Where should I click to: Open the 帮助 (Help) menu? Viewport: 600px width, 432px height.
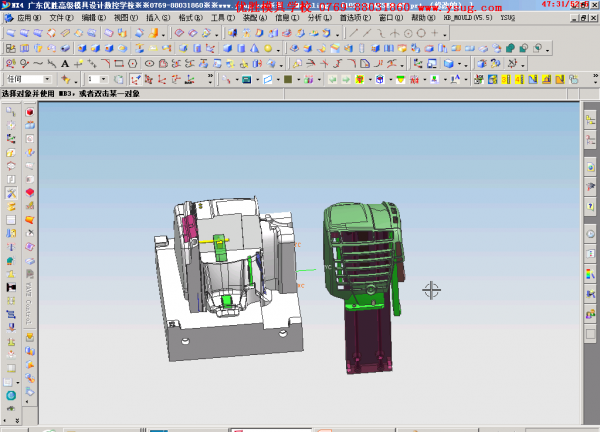point(423,18)
